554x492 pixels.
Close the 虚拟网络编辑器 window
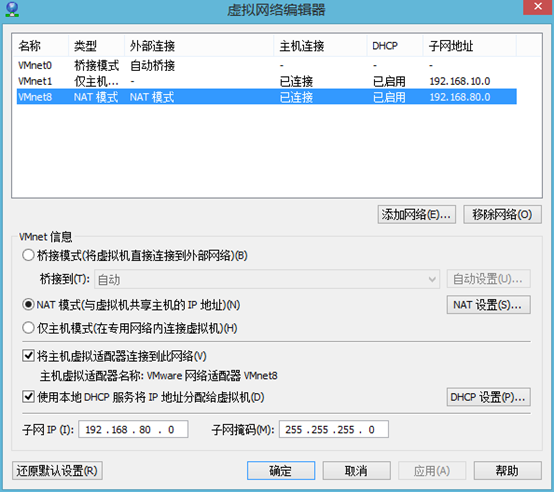538,7
